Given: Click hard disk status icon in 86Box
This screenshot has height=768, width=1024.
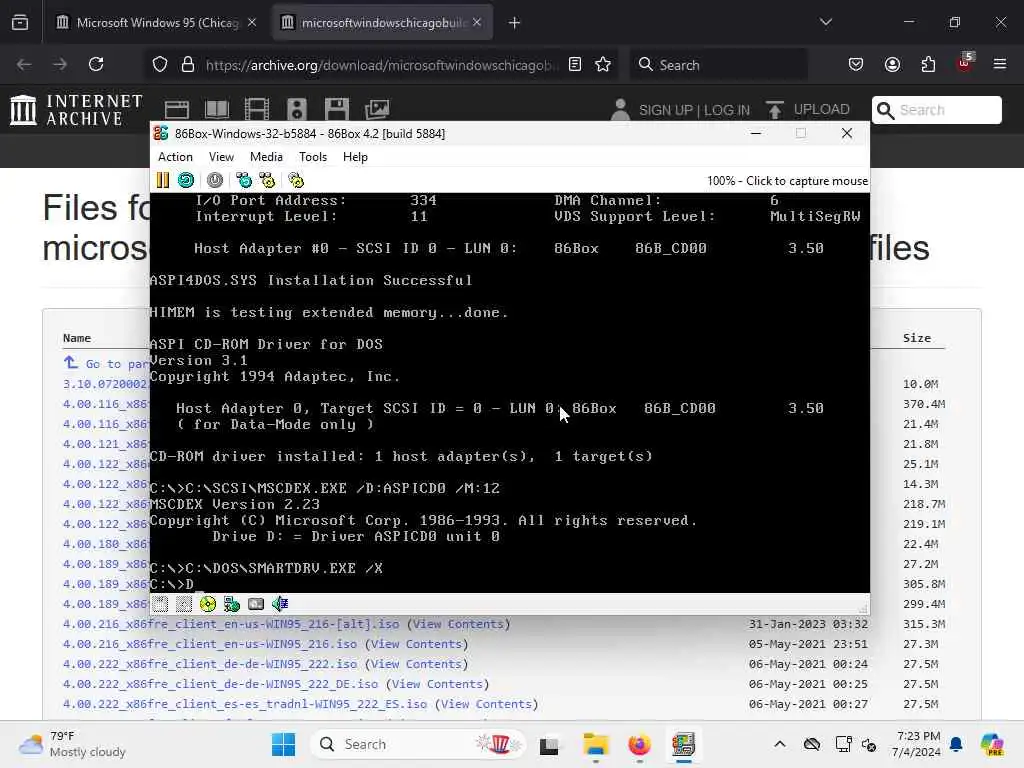Looking at the screenshot, I should pos(256,604).
